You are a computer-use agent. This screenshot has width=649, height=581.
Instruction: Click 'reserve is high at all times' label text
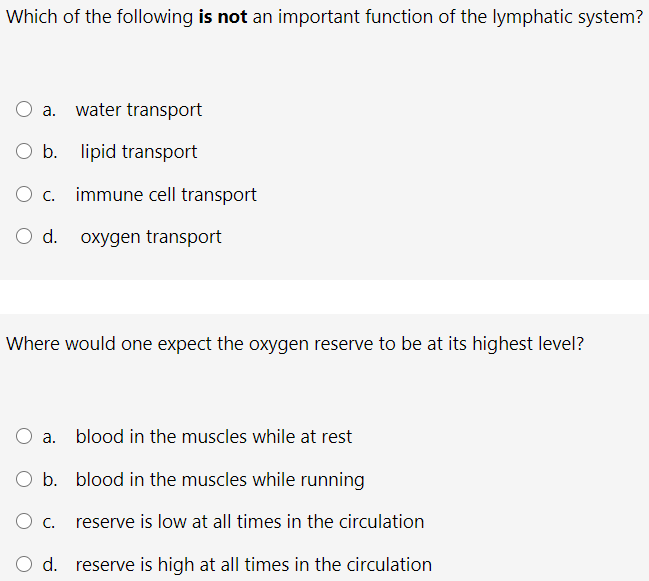[x=253, y=564]
